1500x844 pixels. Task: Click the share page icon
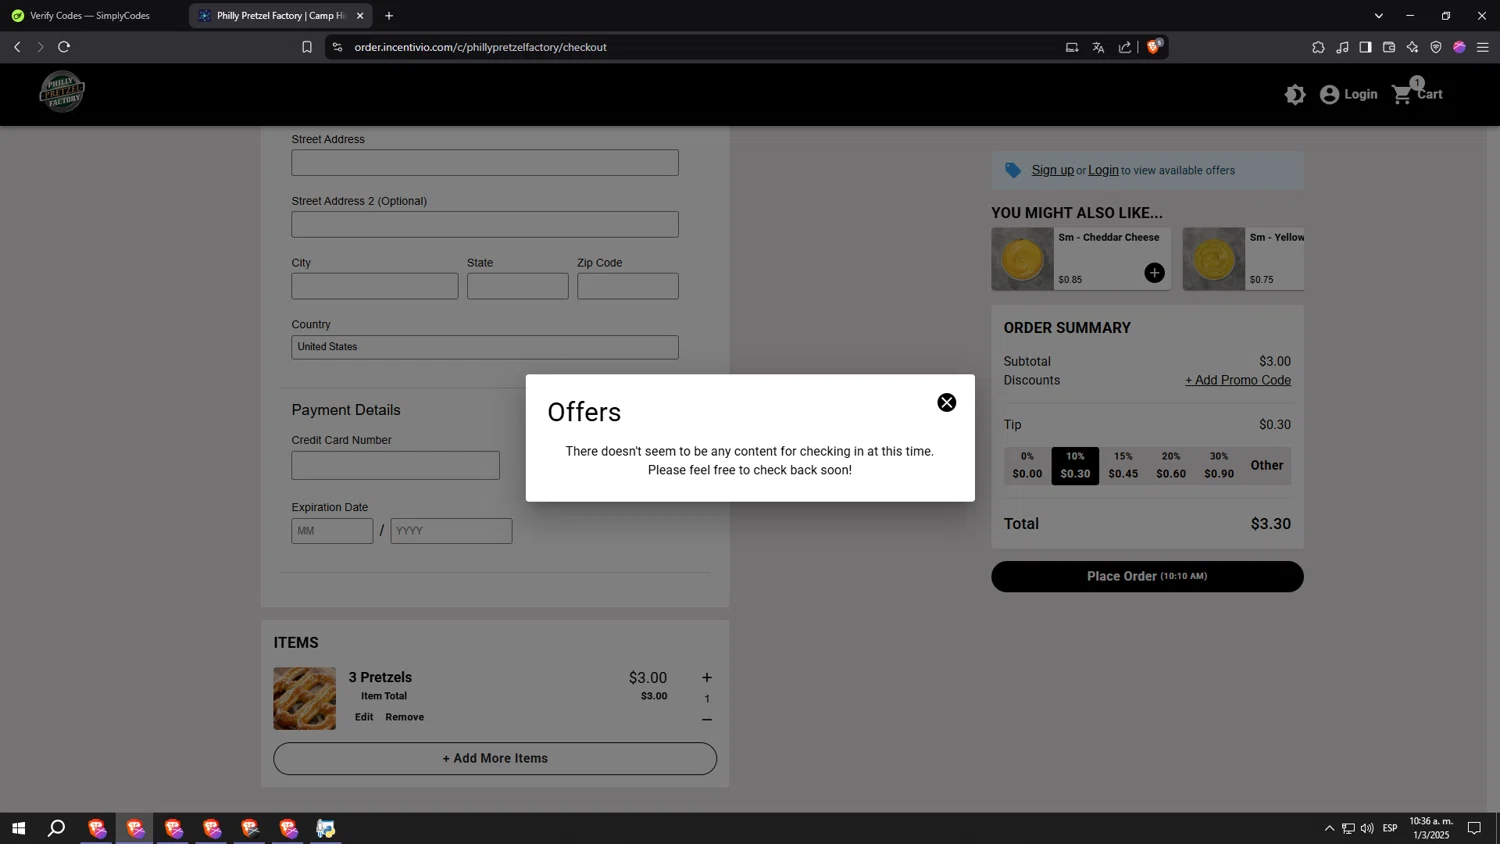[1125, 47]
